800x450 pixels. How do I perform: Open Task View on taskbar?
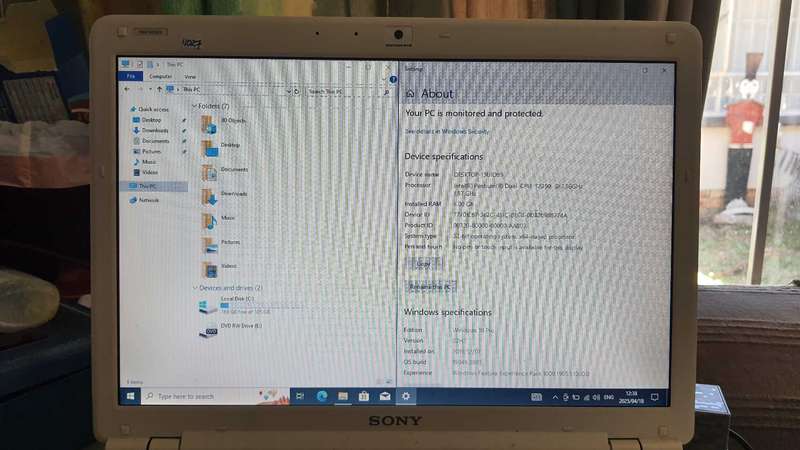point(300,396)
